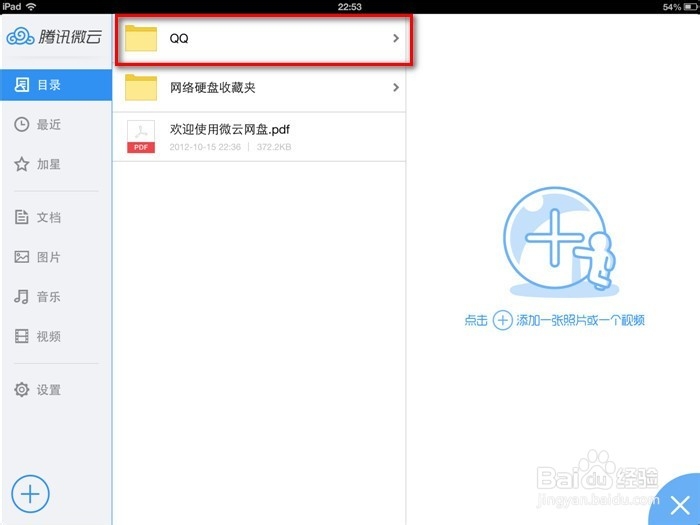Click the 网络硬盘收藏夹 folder name

point(212,88)
